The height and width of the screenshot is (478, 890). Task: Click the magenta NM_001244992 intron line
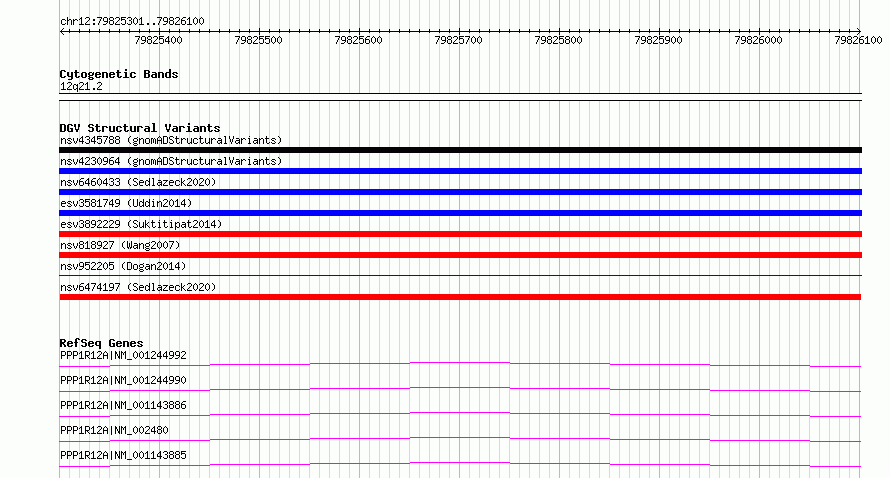[x=460, y=364]
